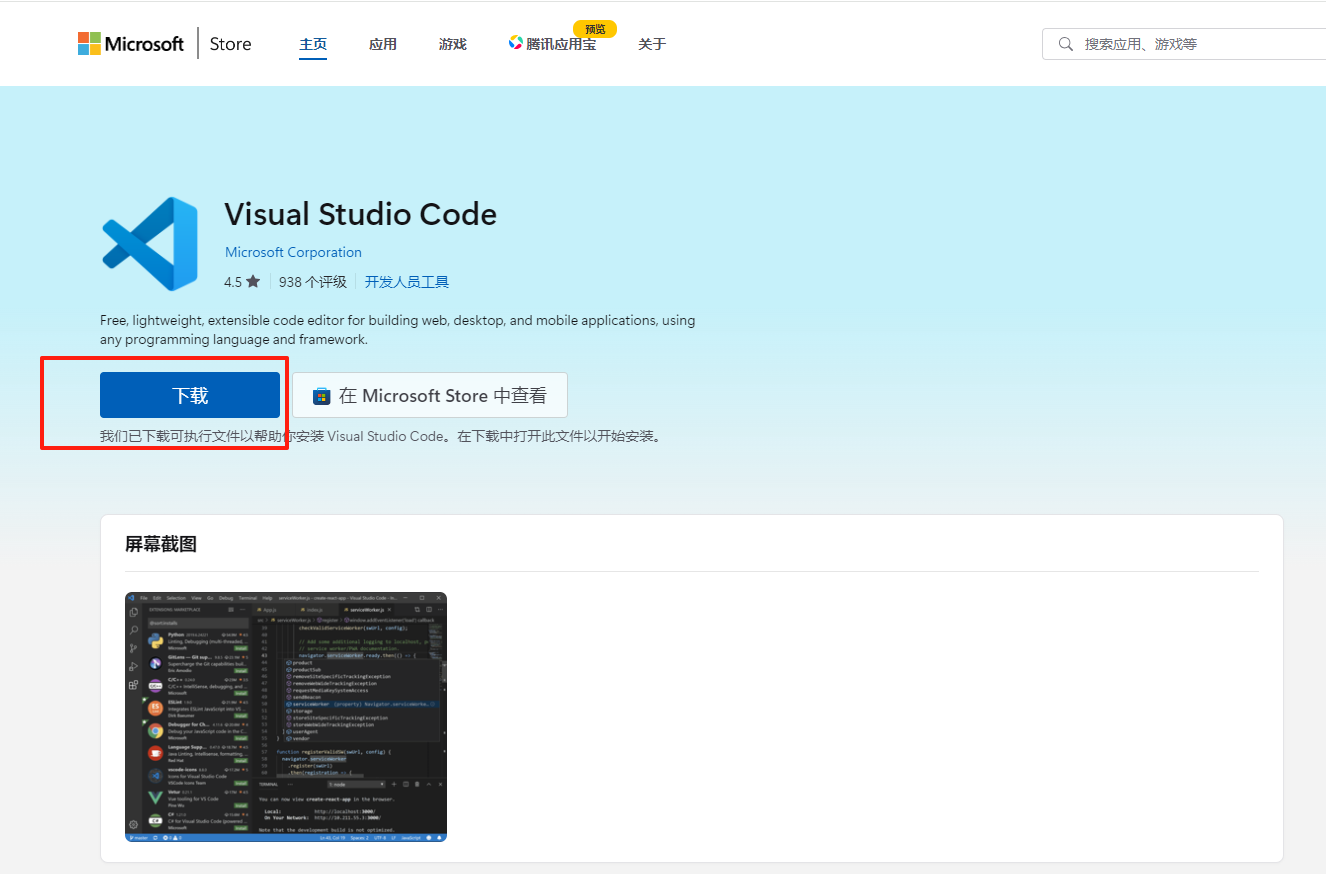Open the 腾讯应用宝 tab

point(552,44)
